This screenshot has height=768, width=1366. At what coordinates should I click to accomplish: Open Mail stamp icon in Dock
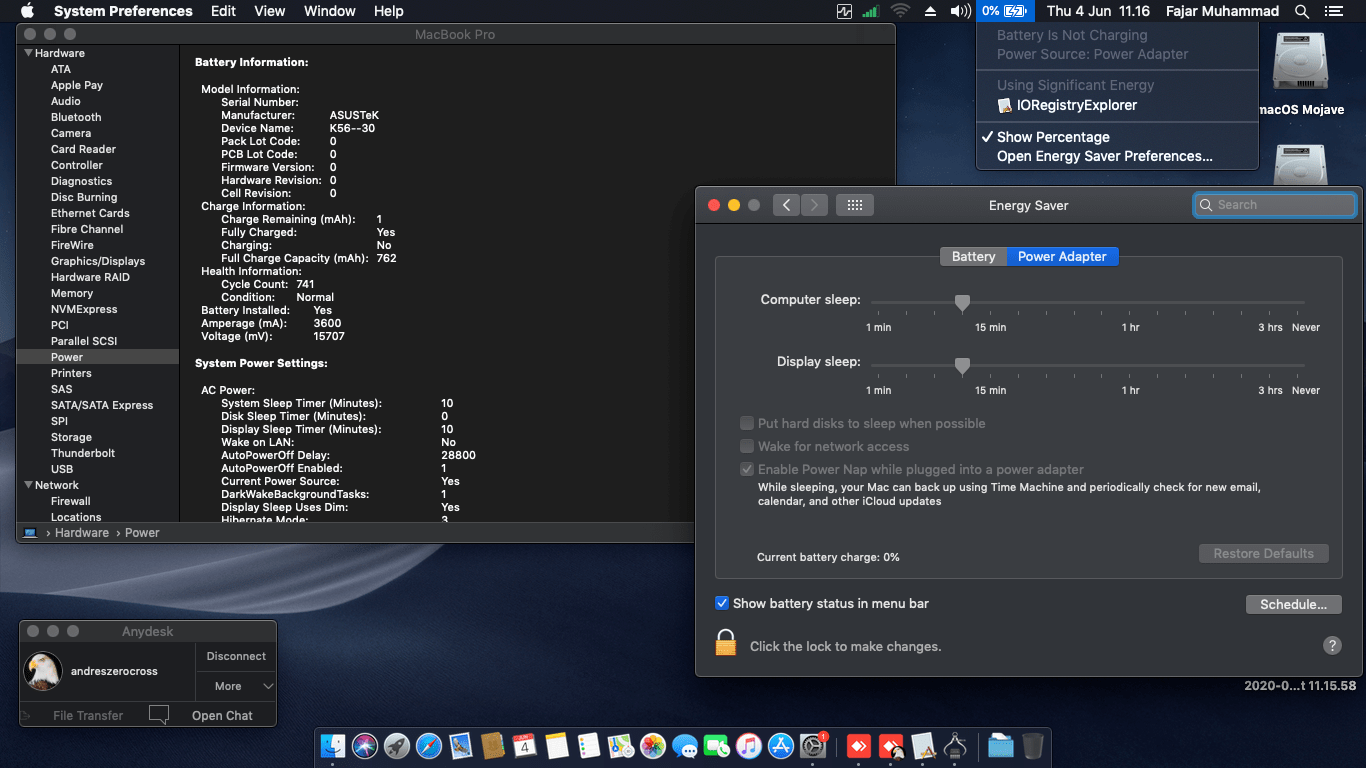coord(461,746)
